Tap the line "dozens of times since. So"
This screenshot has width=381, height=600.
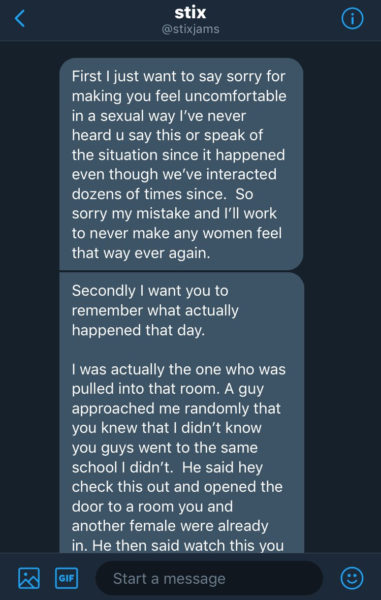(x=162, y=194)
